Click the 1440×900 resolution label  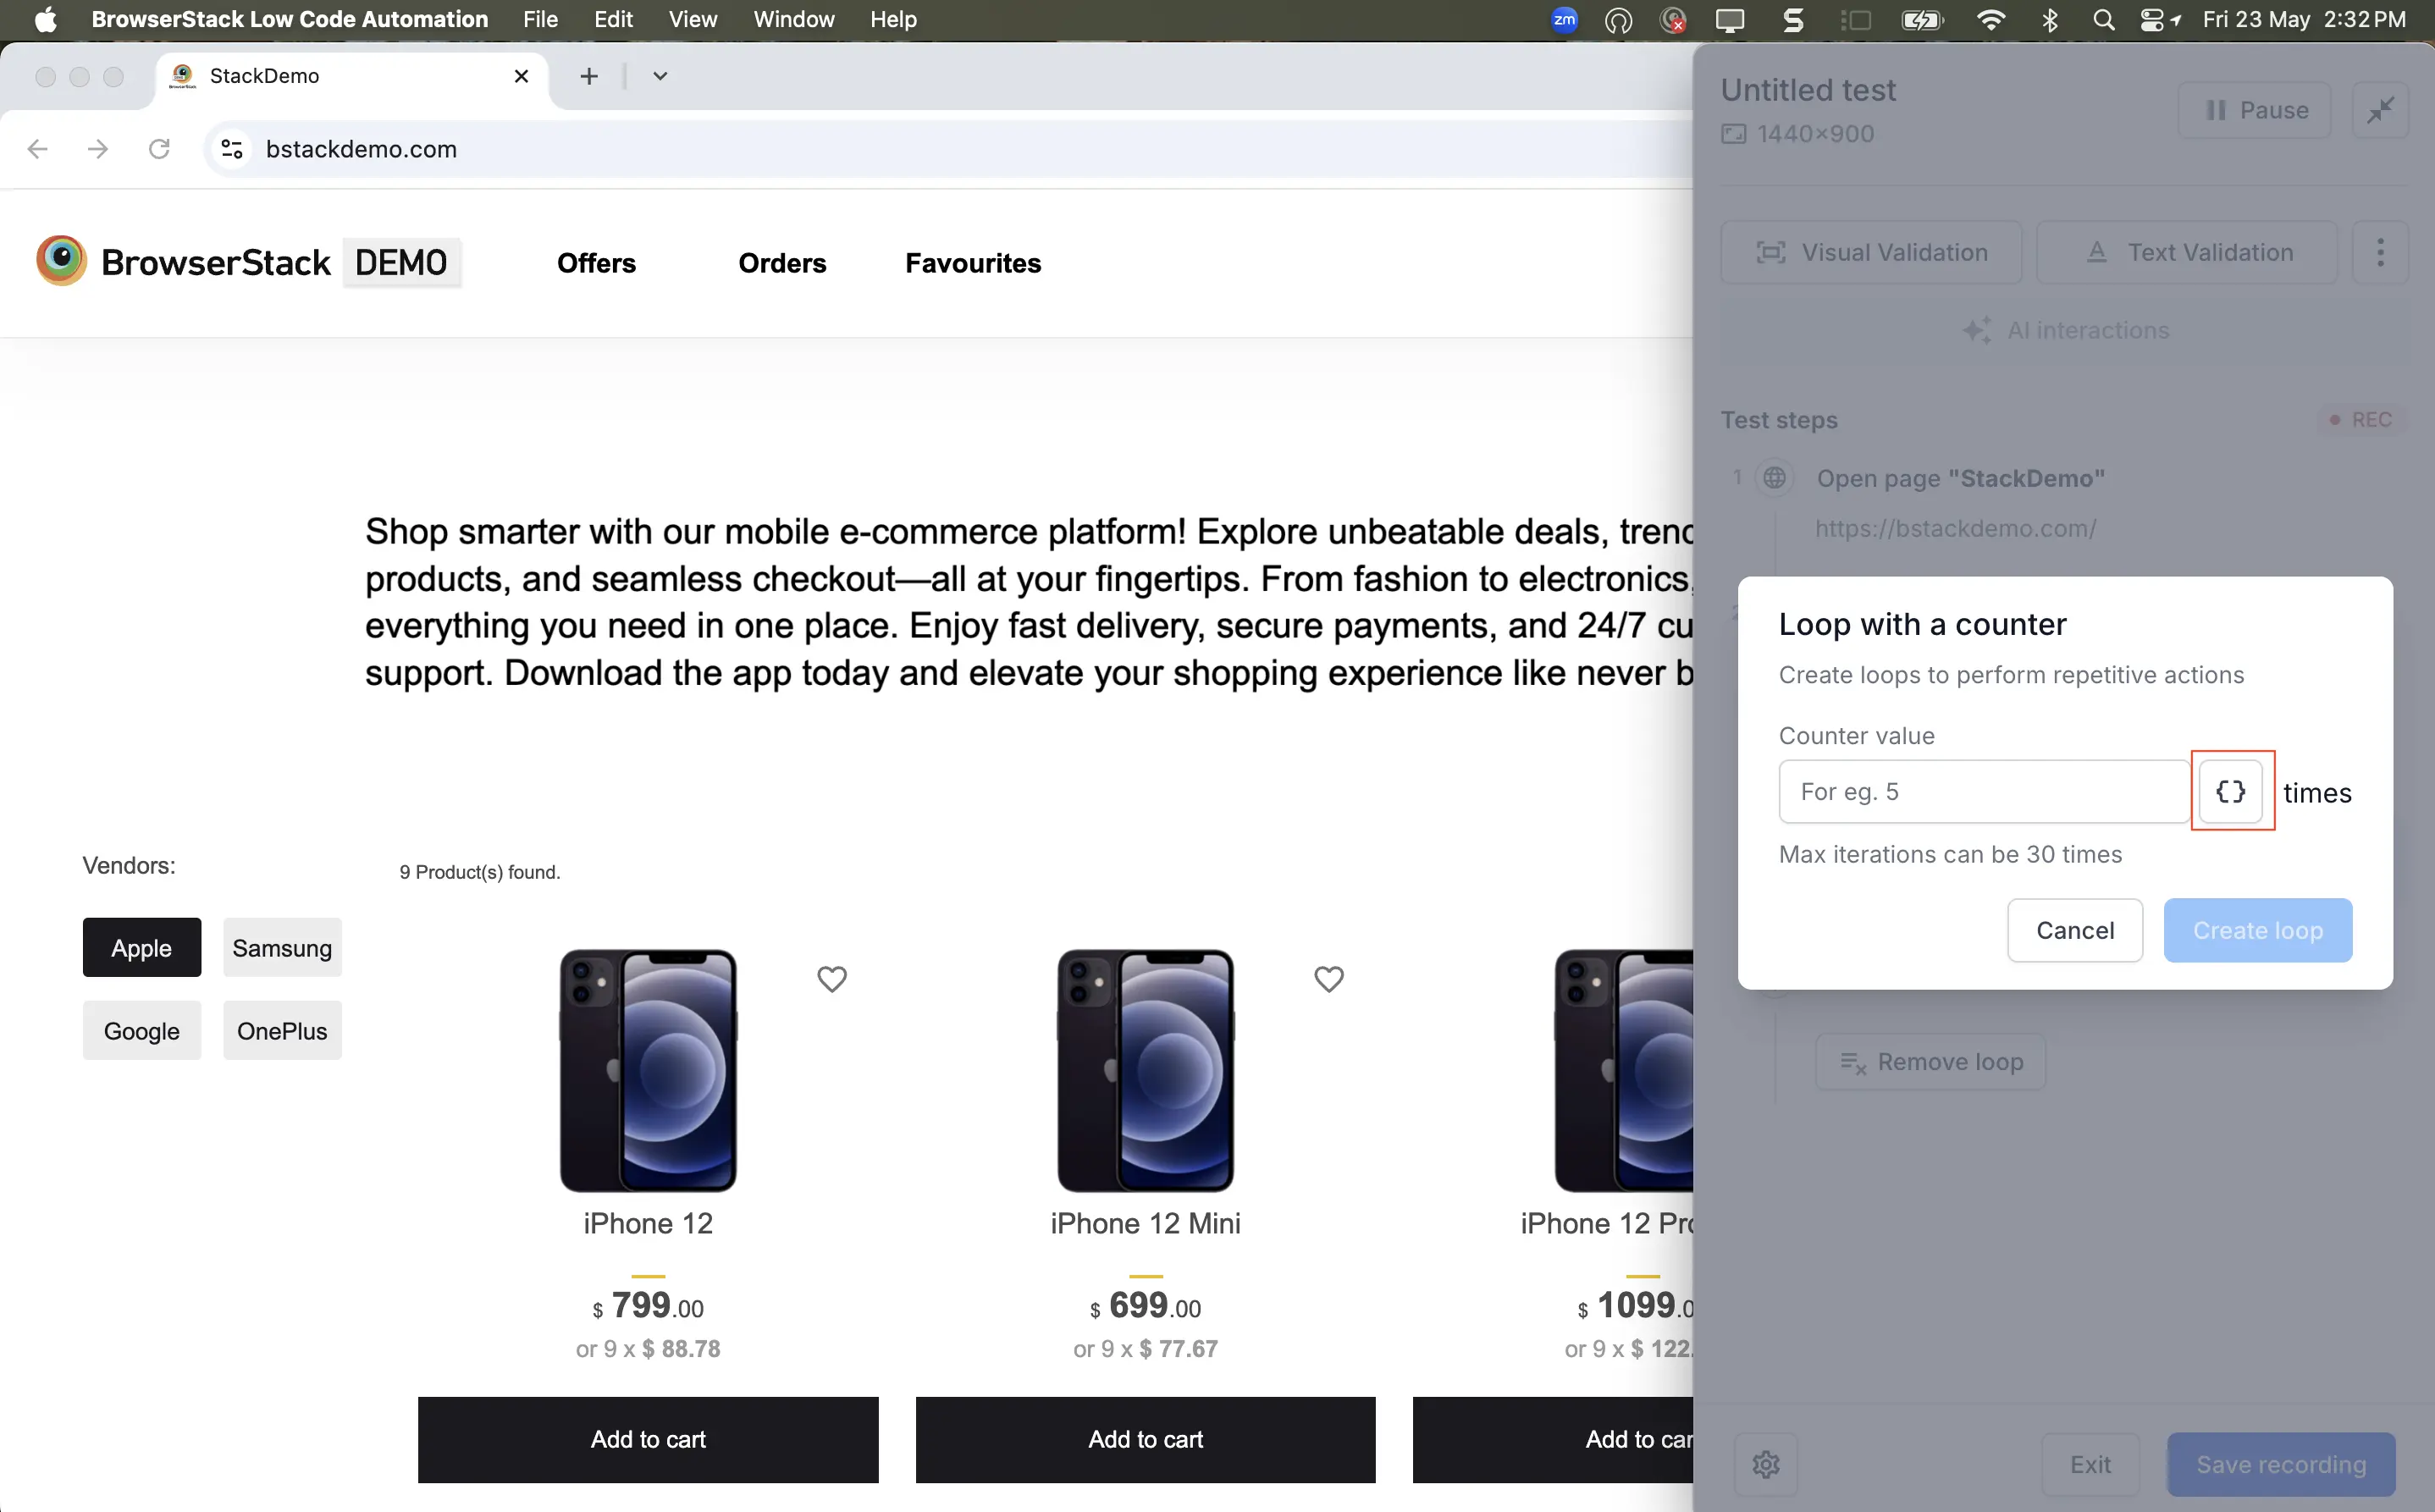click(x=1815, y=134)
